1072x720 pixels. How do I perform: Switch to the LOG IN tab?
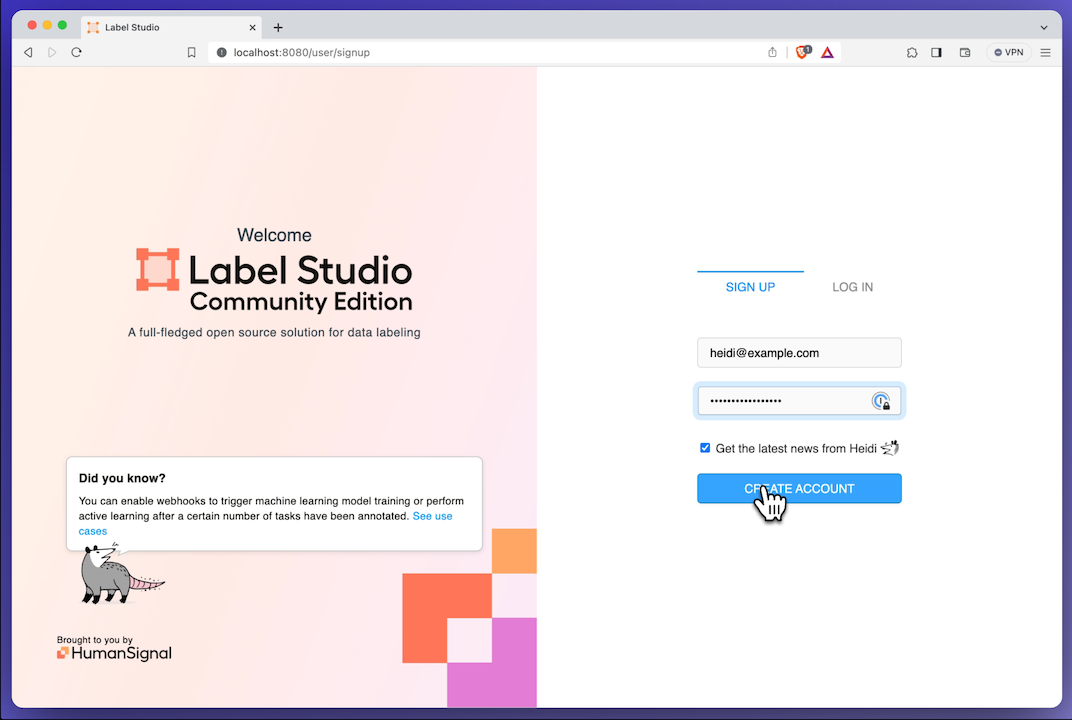coord(853,287)
